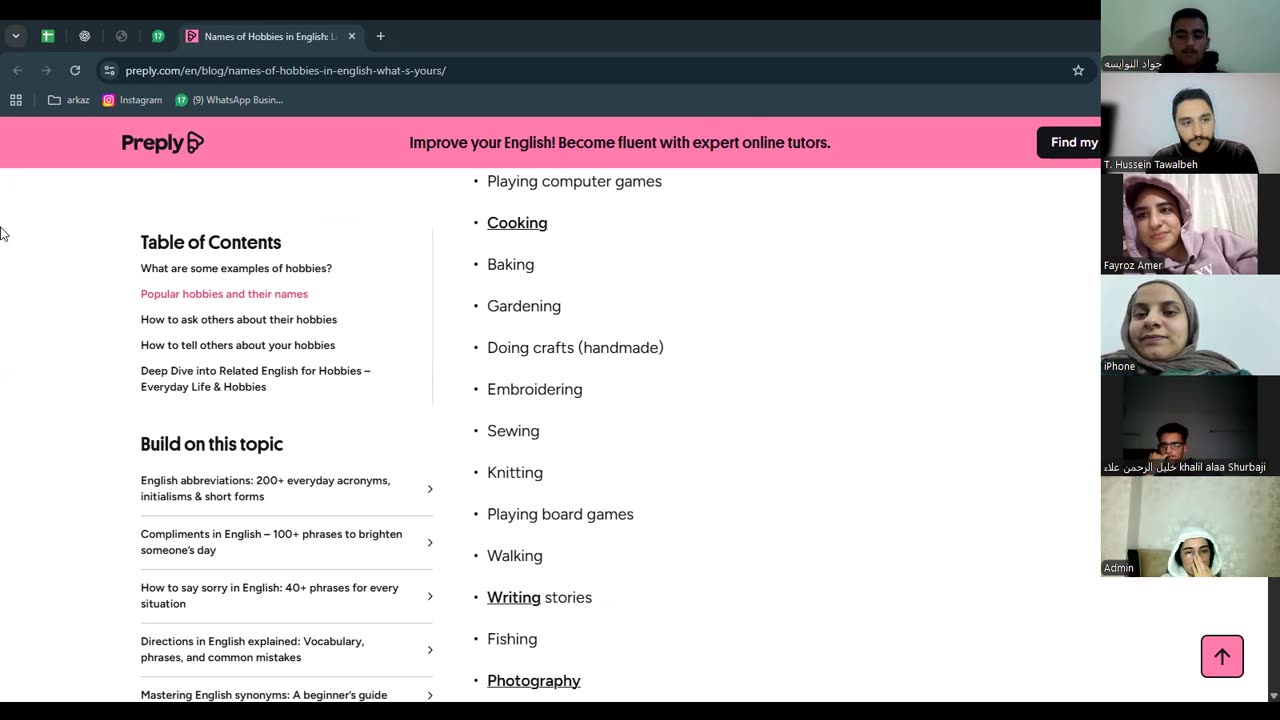
Task: Click the Embroidering list item
Action: [x=534, y=390]
